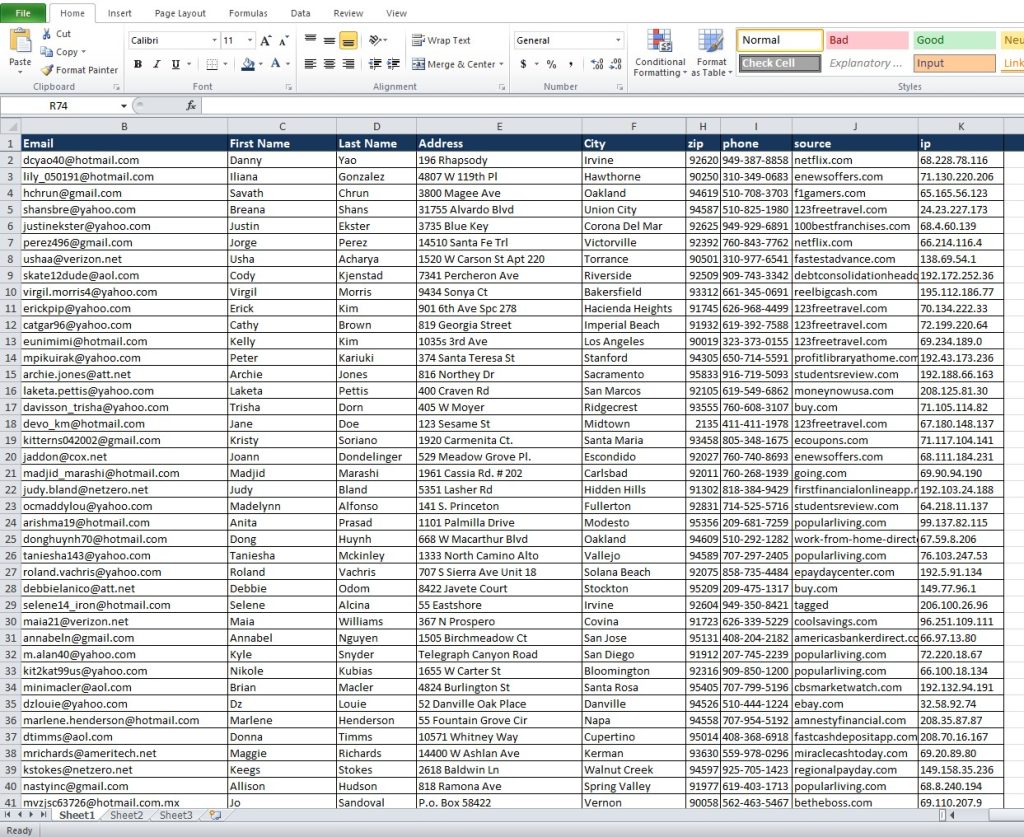Switch to the Page Layout tab
This screenshot has width=1024, height=837.
click(180, 13)
